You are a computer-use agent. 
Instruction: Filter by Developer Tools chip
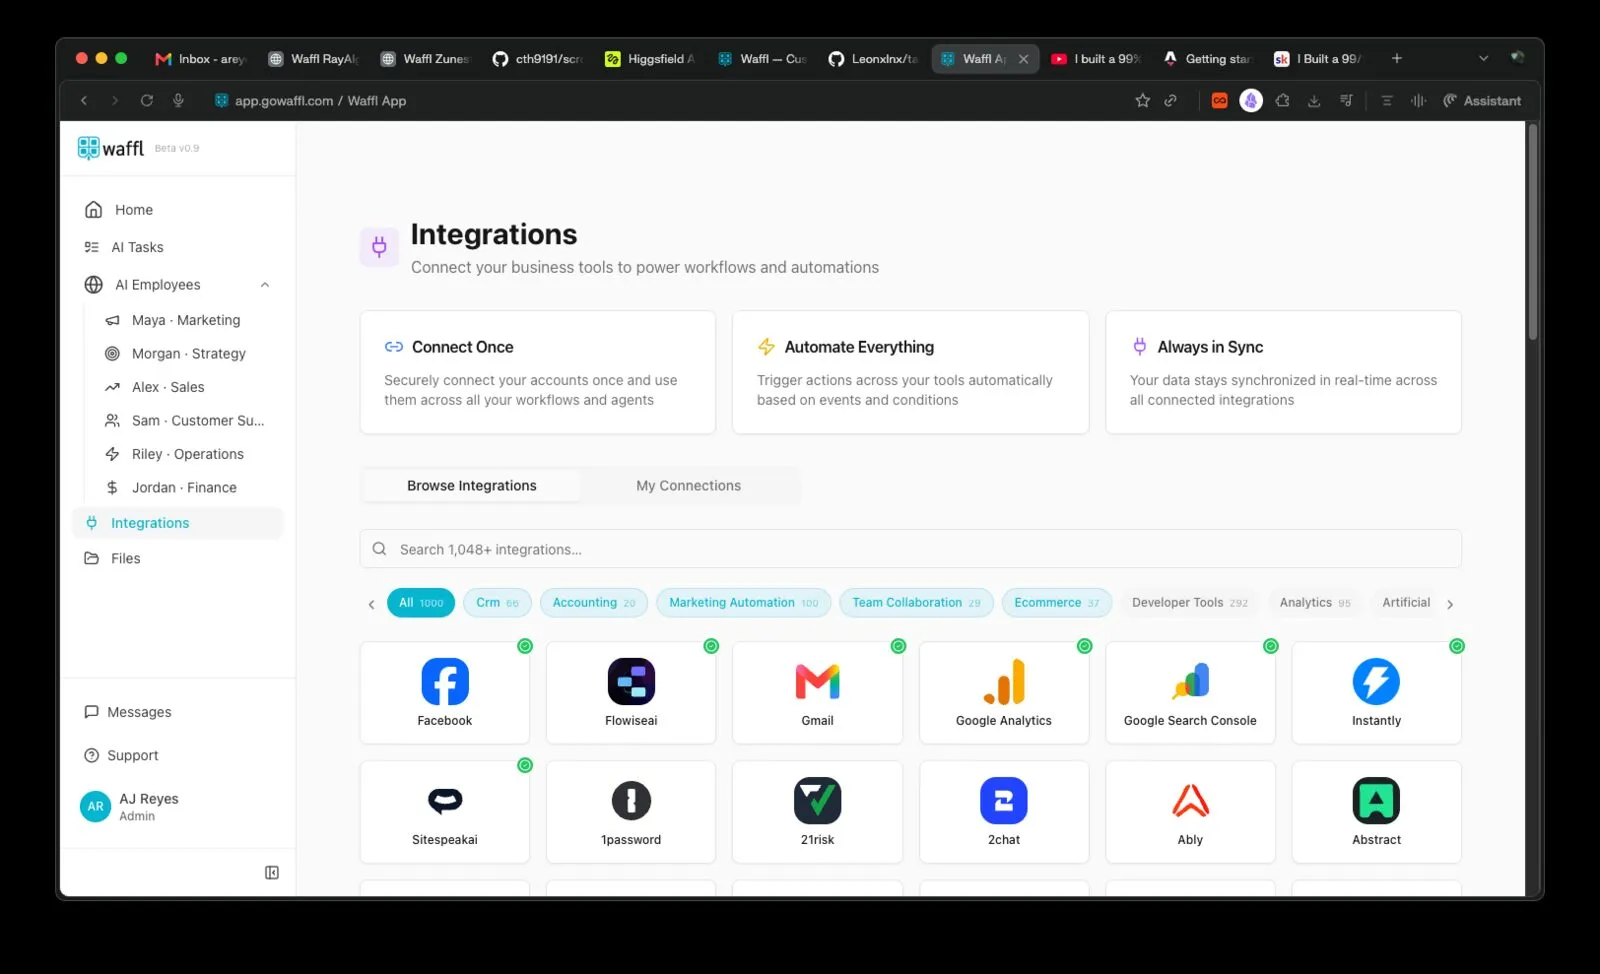click(x=1190, y=603)
